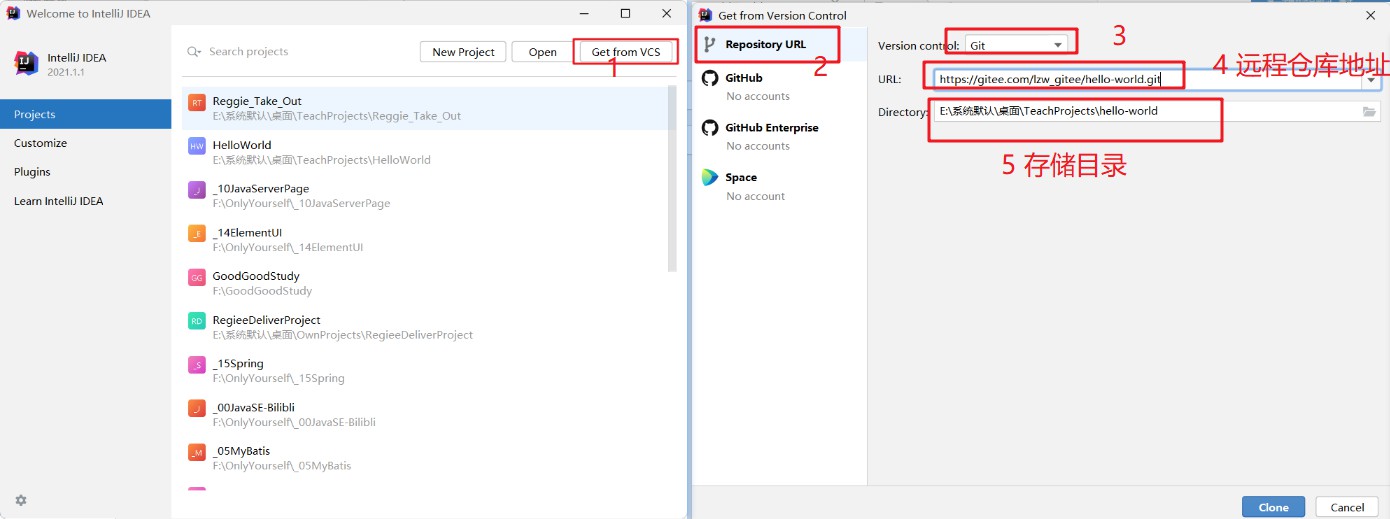Open Reggie_Take_Out project name
1390x519 pixels.
click(x=257, y=101)
